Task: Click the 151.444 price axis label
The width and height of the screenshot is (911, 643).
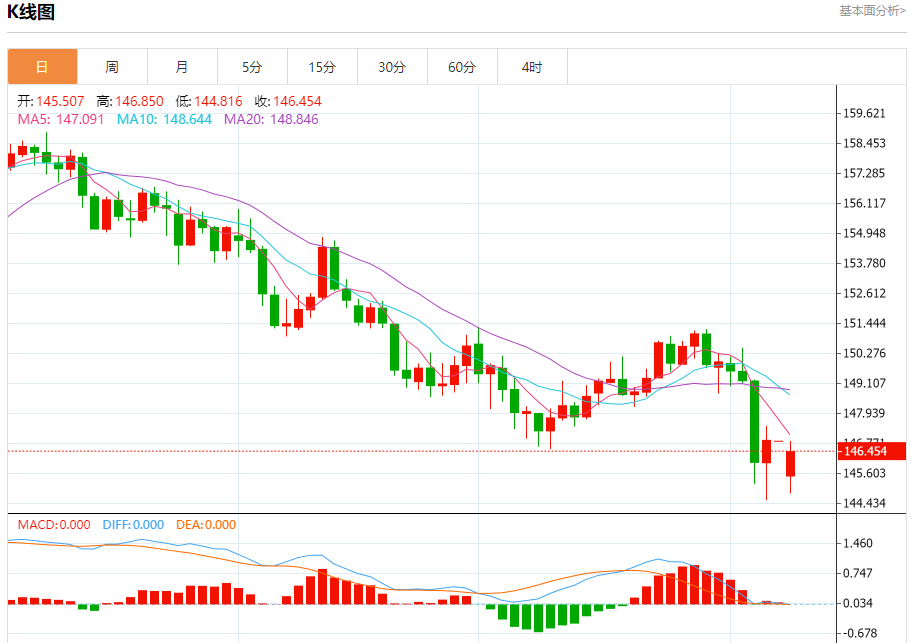Action: pyautogui.click(x=865, y=324)
